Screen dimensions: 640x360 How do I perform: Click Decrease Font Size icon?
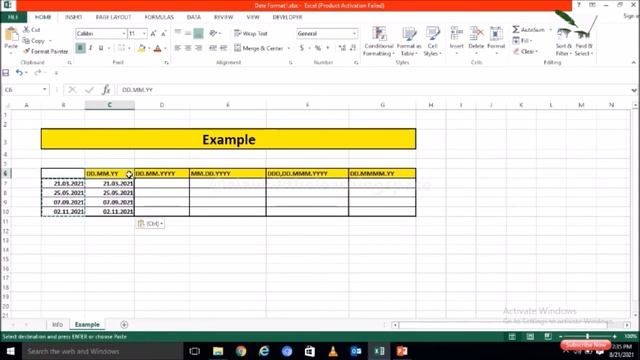[x=164, y=33]
